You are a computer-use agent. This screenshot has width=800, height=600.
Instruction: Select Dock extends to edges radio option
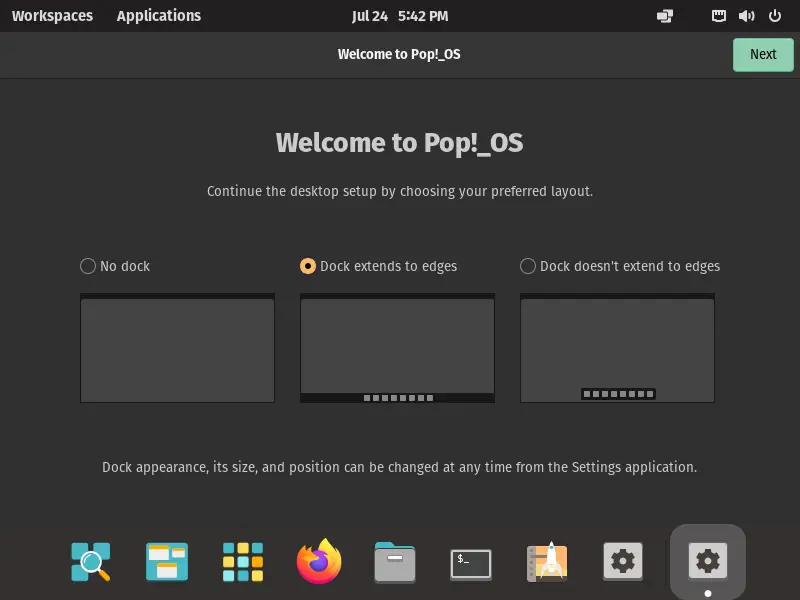click(308, 266)
